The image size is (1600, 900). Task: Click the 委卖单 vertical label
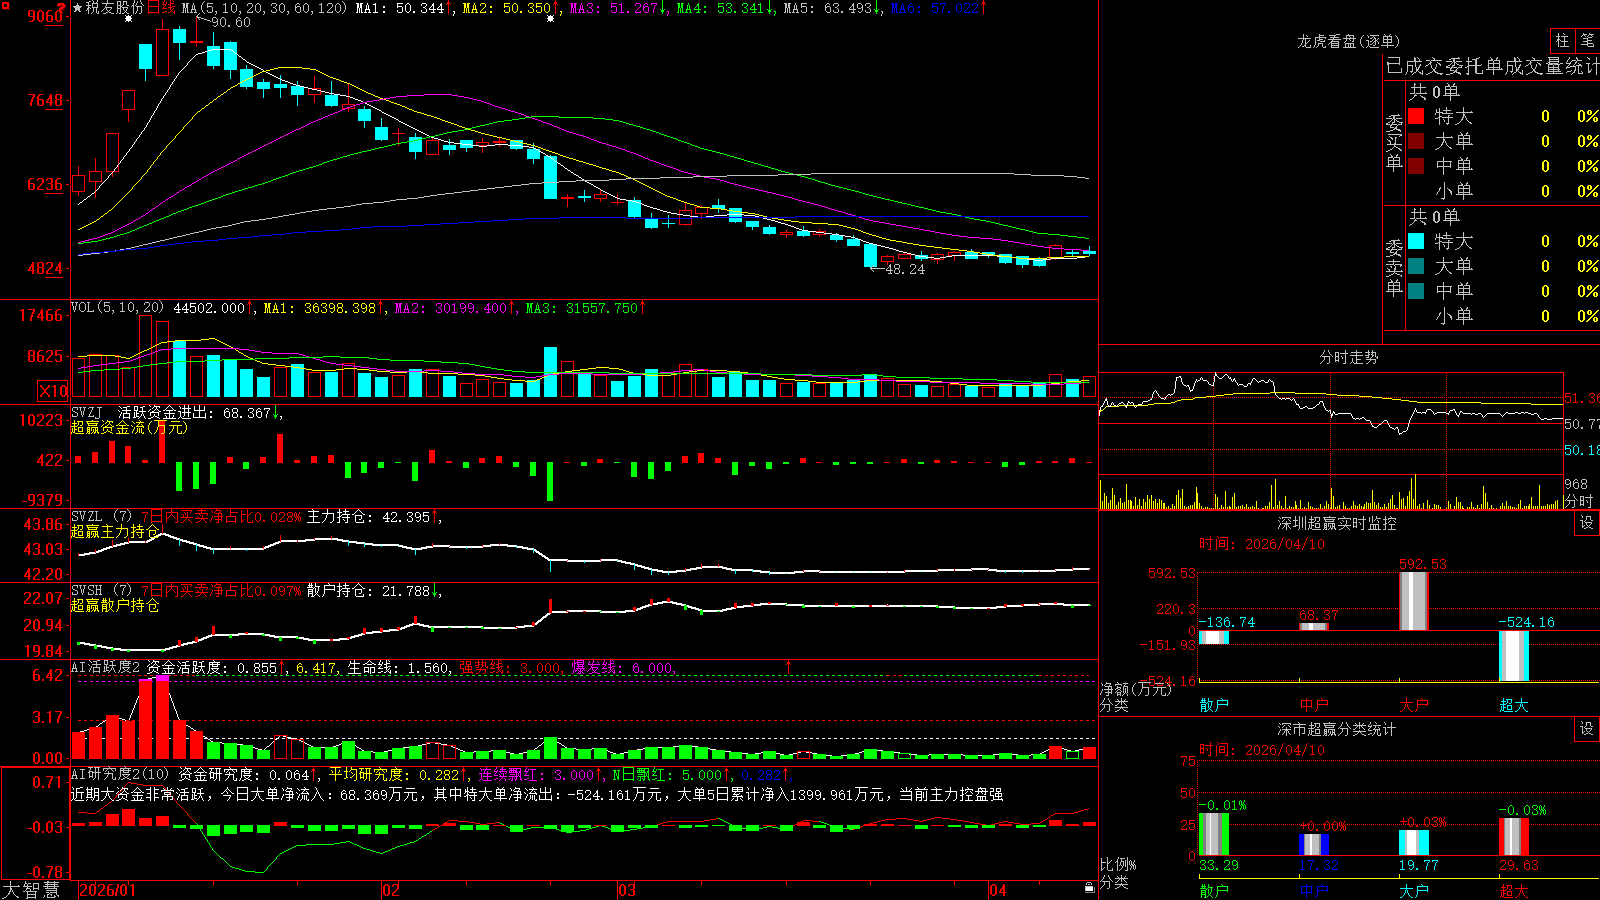click(1394, 267)
